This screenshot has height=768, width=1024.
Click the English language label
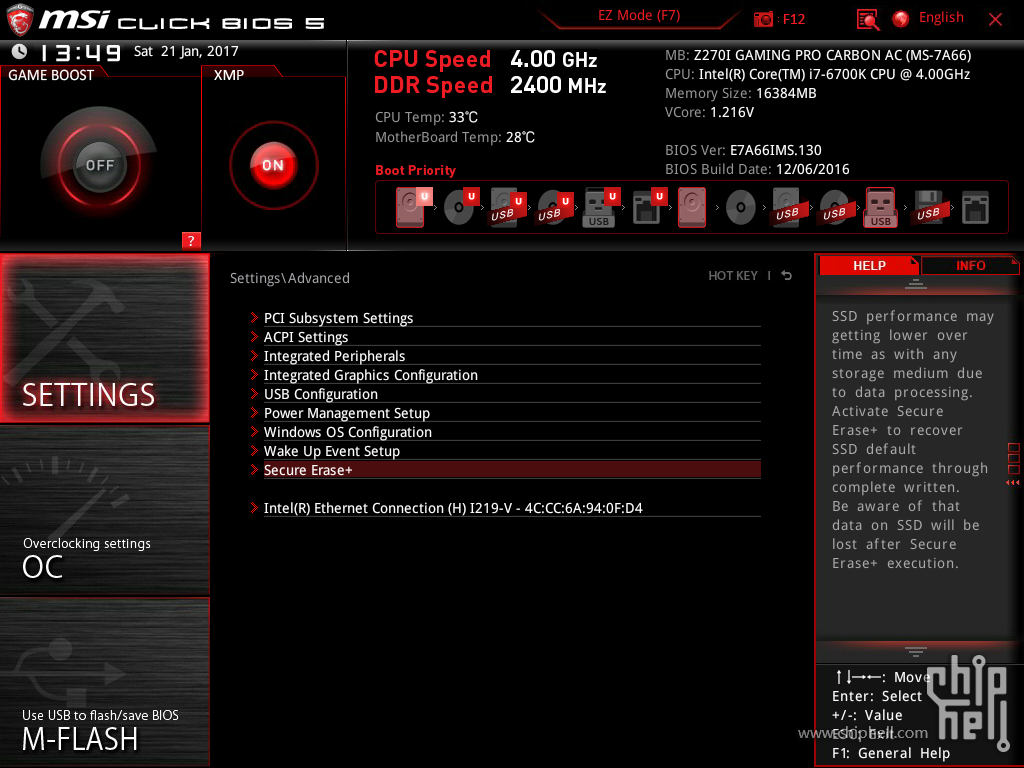coord(941,18)
